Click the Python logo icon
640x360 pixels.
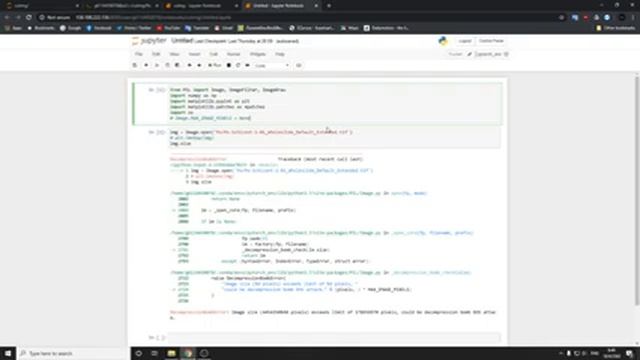click(443, 41)
